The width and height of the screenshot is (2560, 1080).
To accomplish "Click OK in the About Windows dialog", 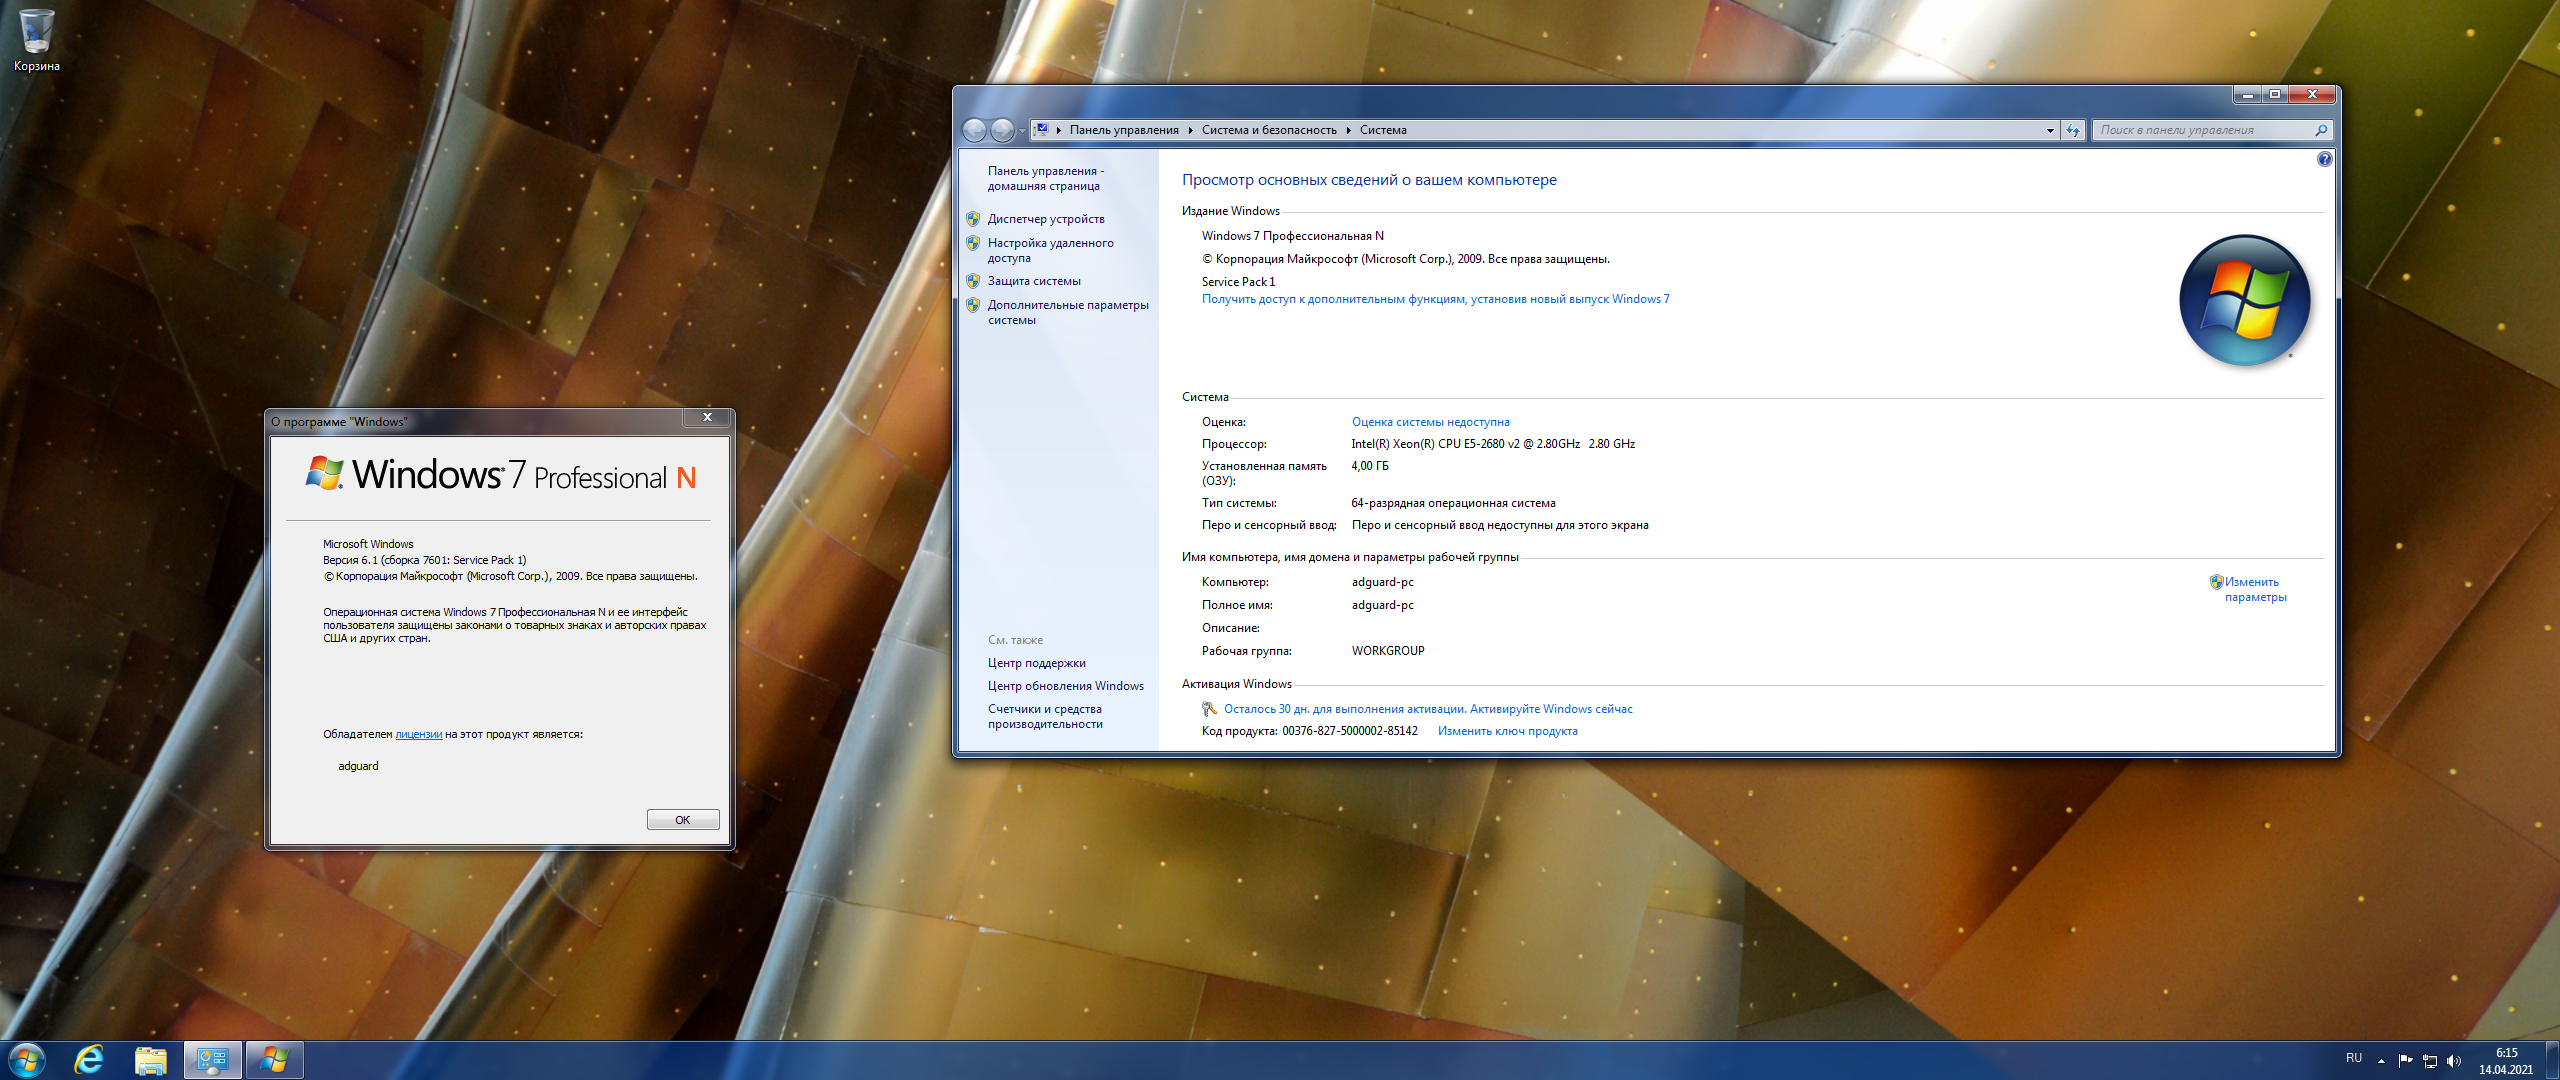I will [683, 820].
